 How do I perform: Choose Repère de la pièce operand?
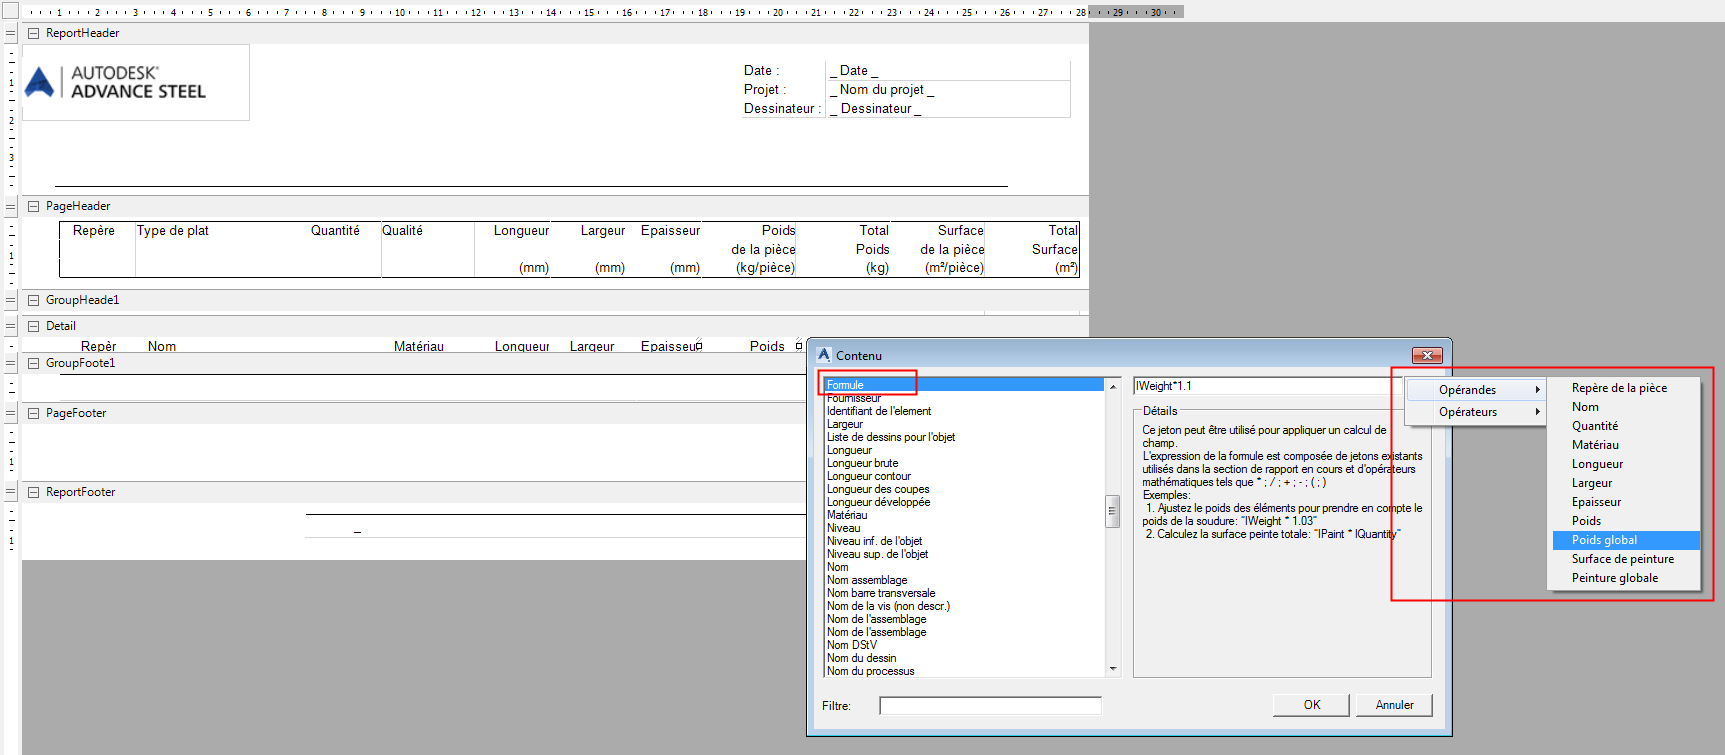point(1626,388)
